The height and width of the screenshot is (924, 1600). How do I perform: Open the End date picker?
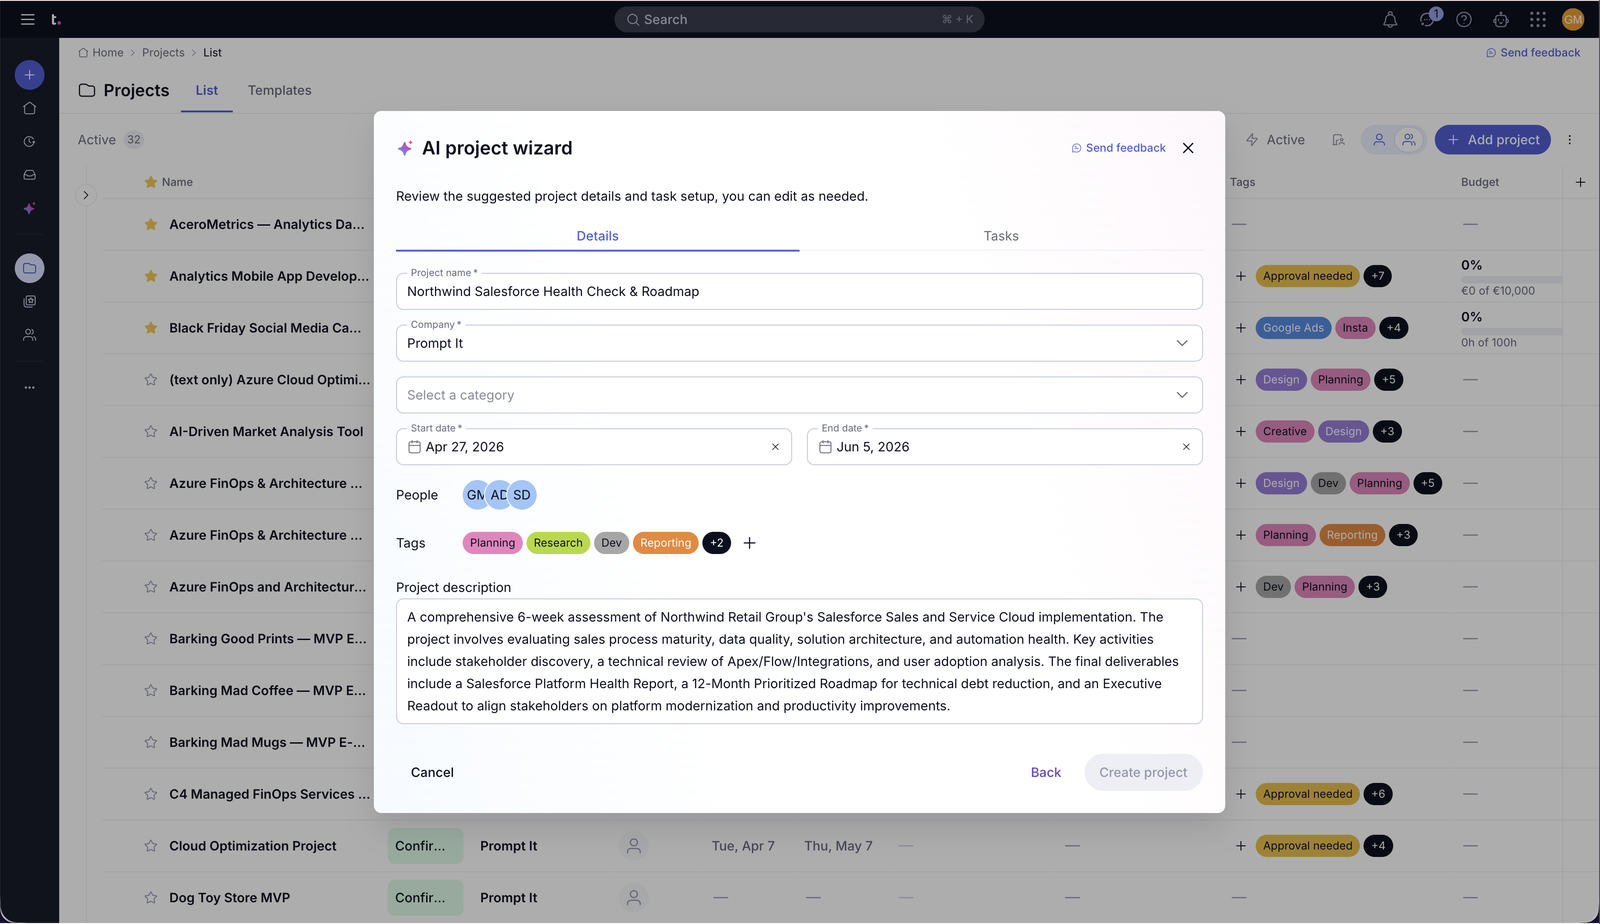click(1004, 447)
